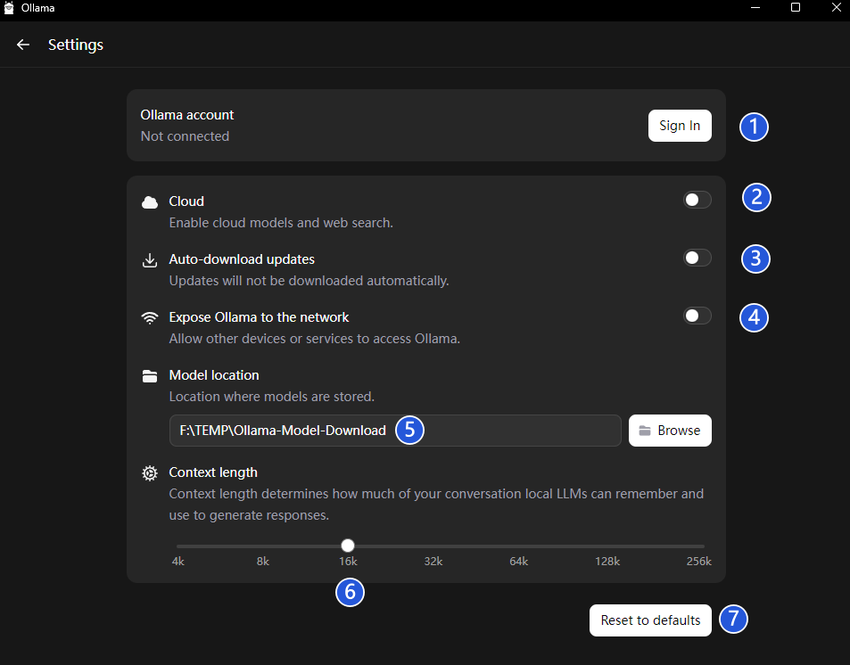Image resolution: width=850 pixels, height=665 pixels.
Task: Enable the Cloud models toggle
Action: (x=697, y=200)
